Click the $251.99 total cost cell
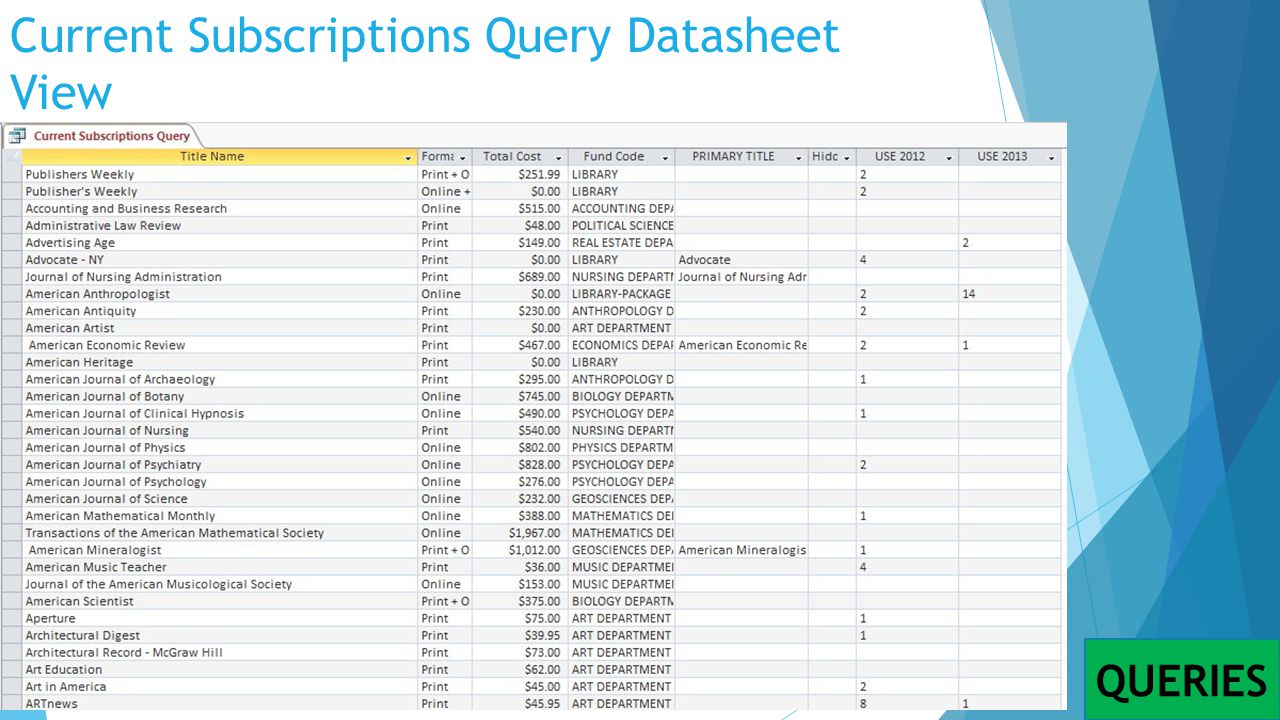Viewport: 1280px width, 720px height. tap(520, 174)
